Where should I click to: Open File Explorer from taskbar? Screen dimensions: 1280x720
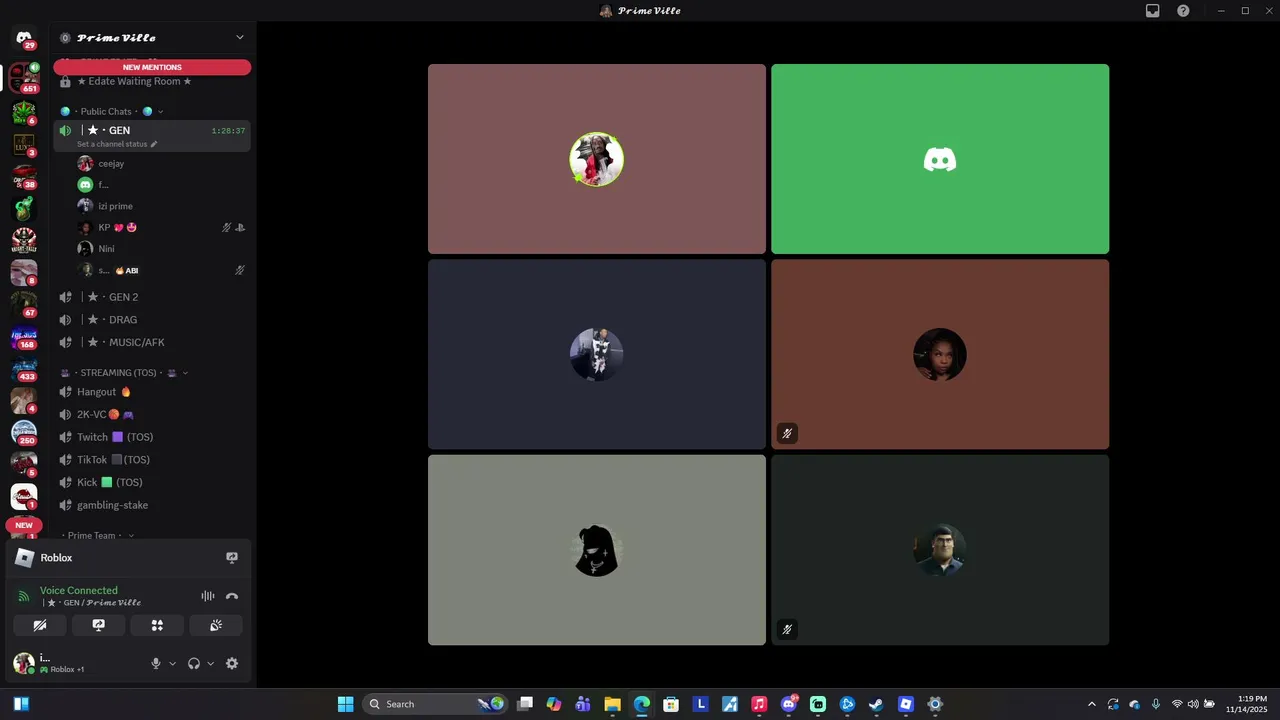click(x=612, y=704)
